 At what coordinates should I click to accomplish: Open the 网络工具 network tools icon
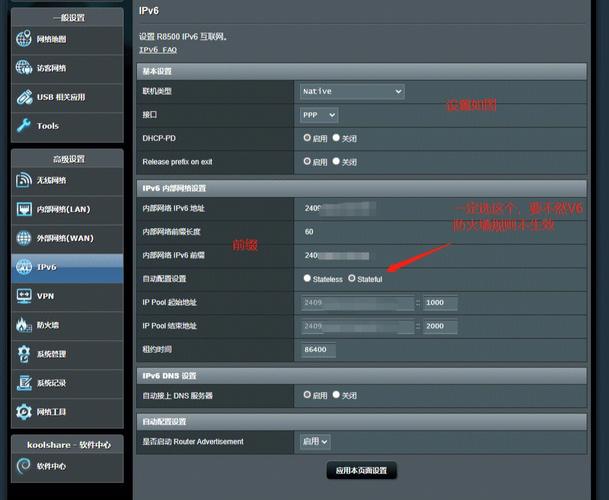tap(24, 411)
